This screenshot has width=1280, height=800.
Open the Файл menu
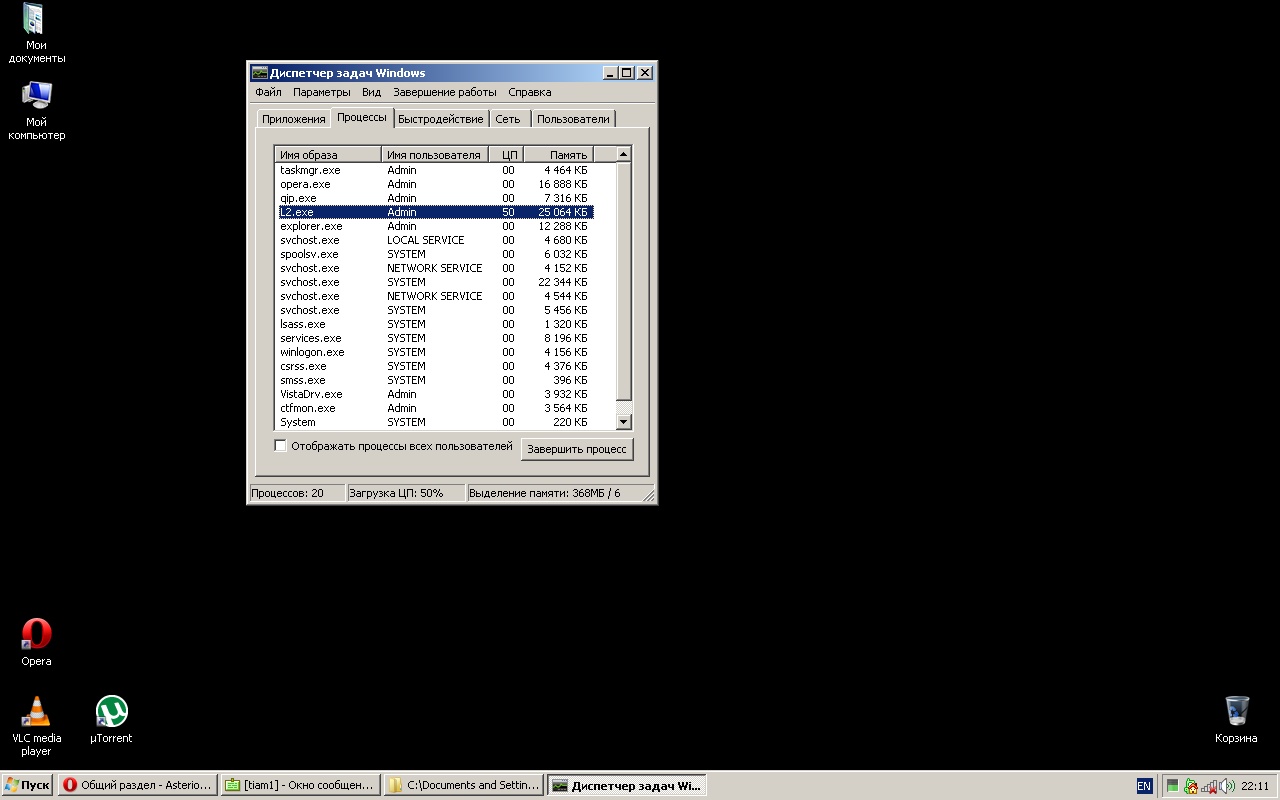pos(268,92)
